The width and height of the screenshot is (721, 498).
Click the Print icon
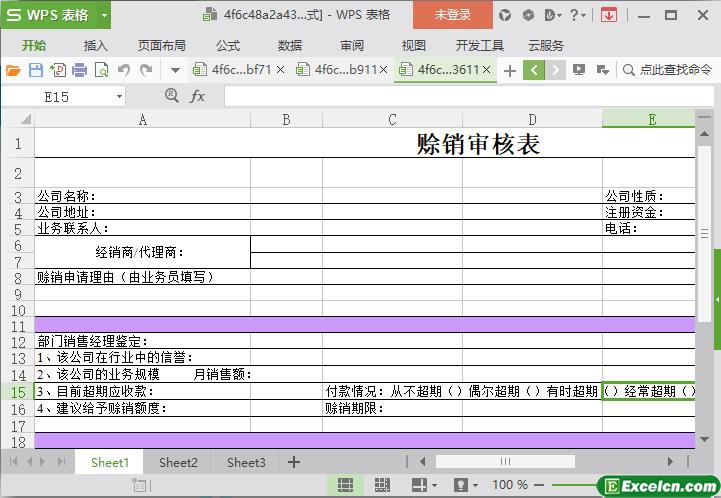[x=79, y=70]
